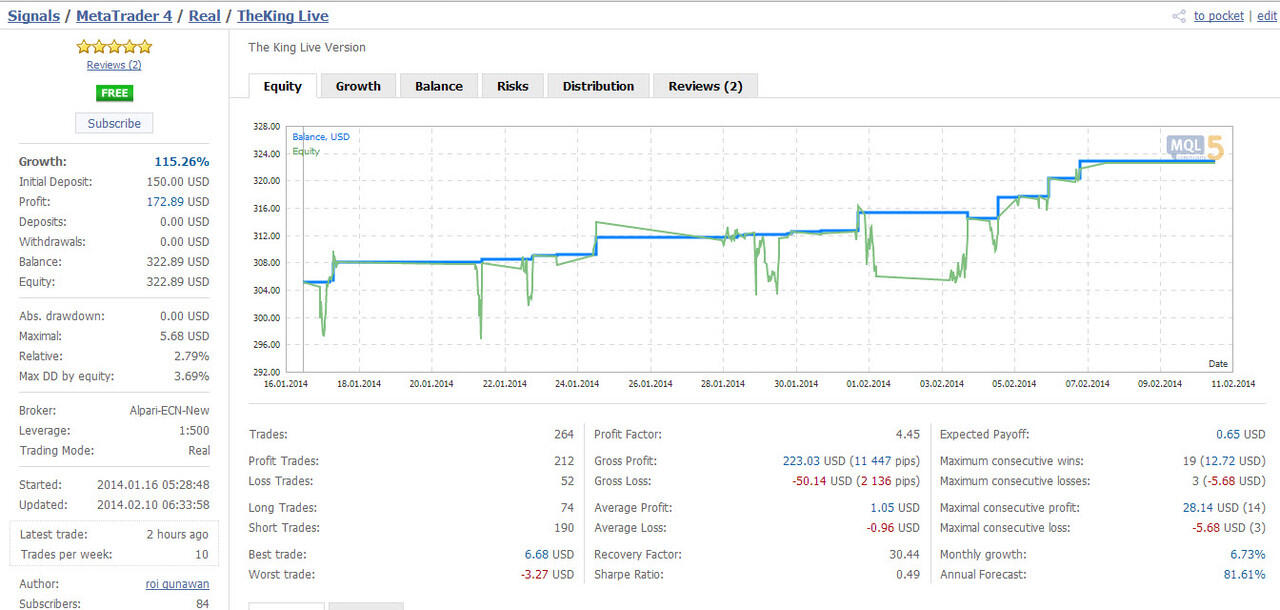Open the Equity chart tab

coord(282,86)
